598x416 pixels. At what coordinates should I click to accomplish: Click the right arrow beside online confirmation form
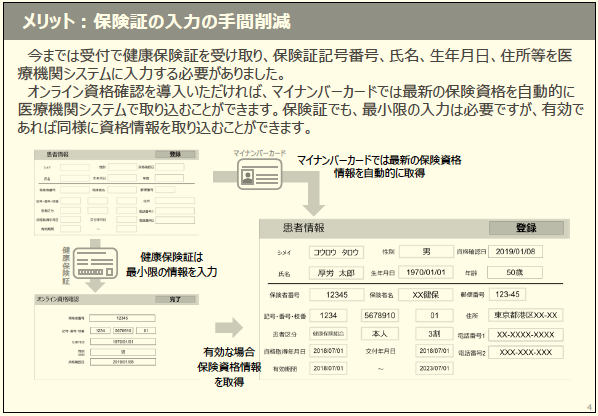(229, 327)
